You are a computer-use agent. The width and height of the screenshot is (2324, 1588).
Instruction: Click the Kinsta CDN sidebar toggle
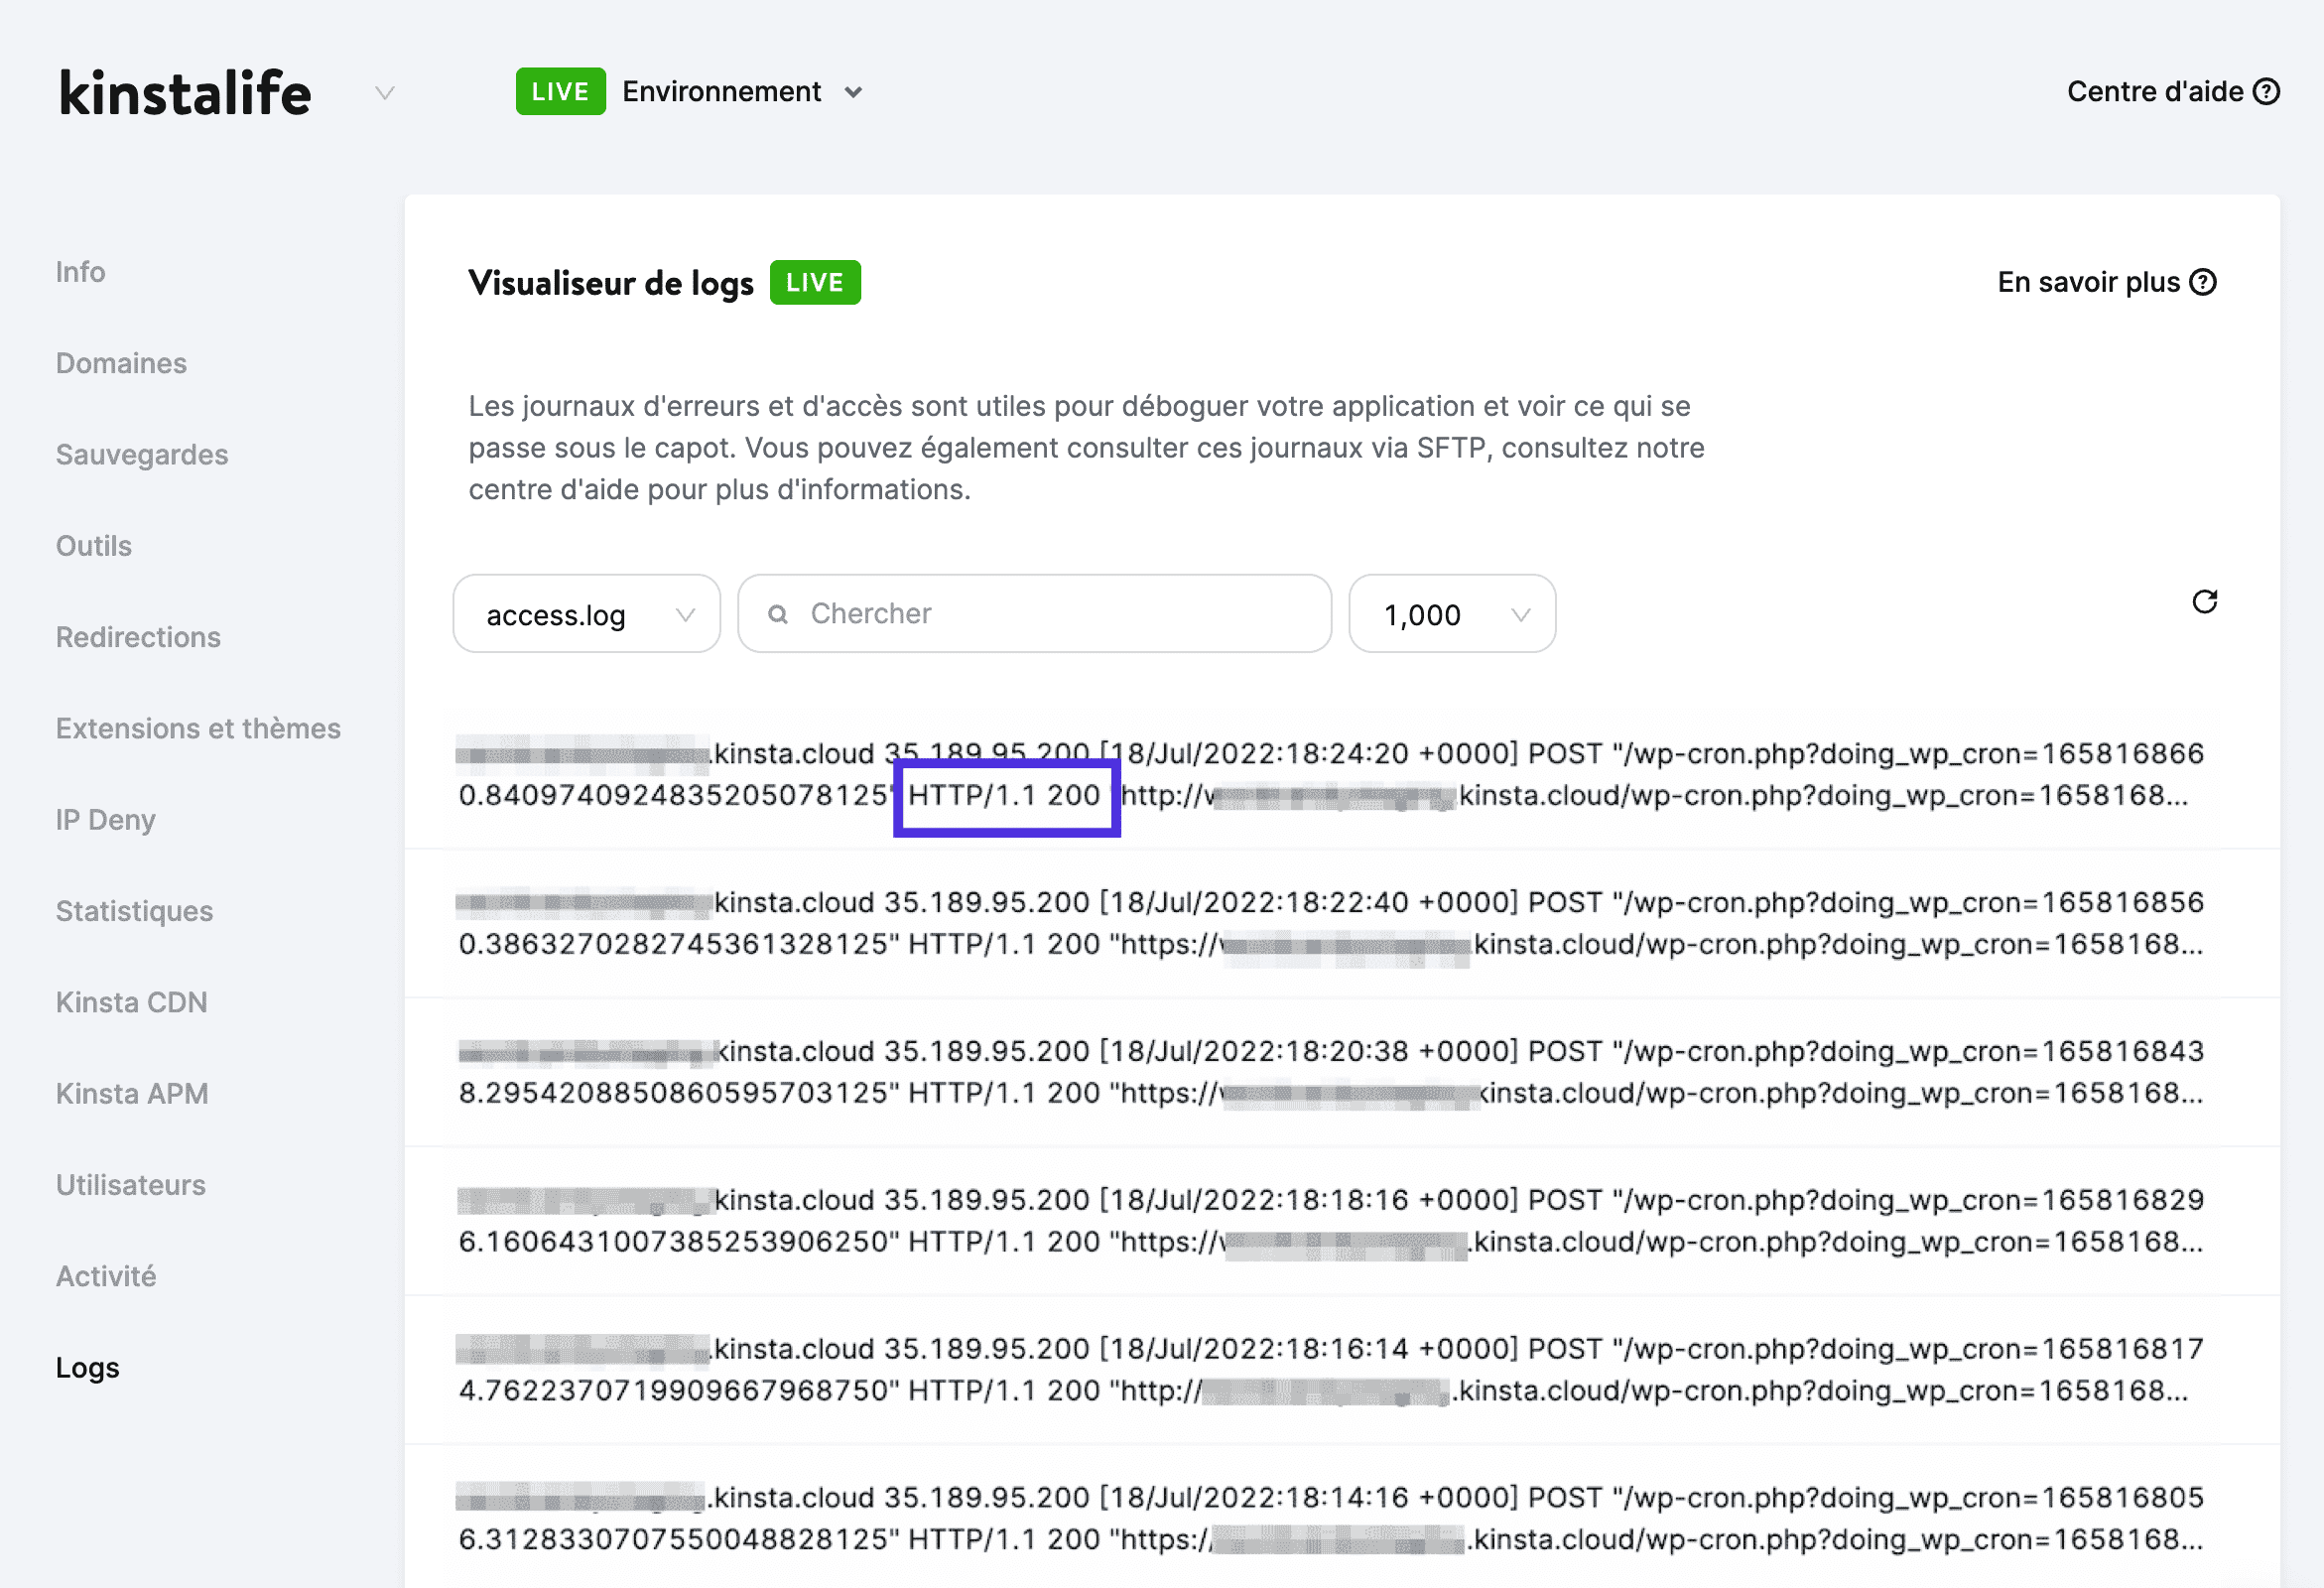[x=134, y=1001]
